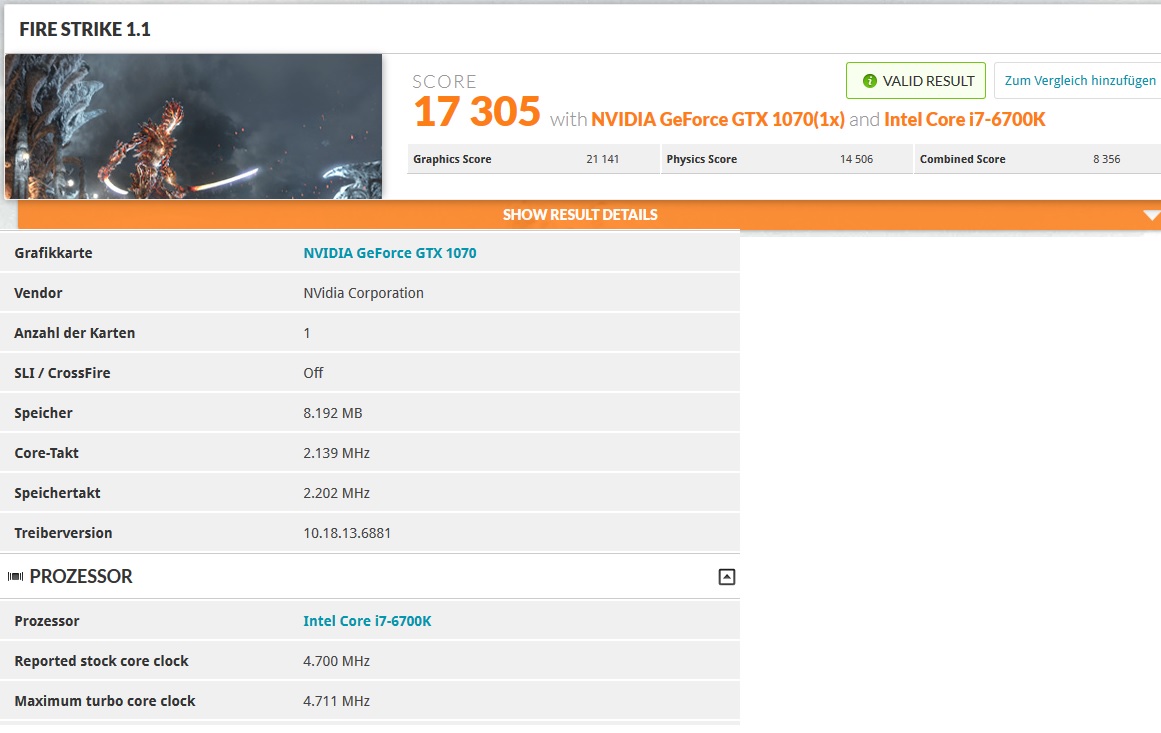
Task: Click the Speicher row label
Action: click(x=44, y=413)
